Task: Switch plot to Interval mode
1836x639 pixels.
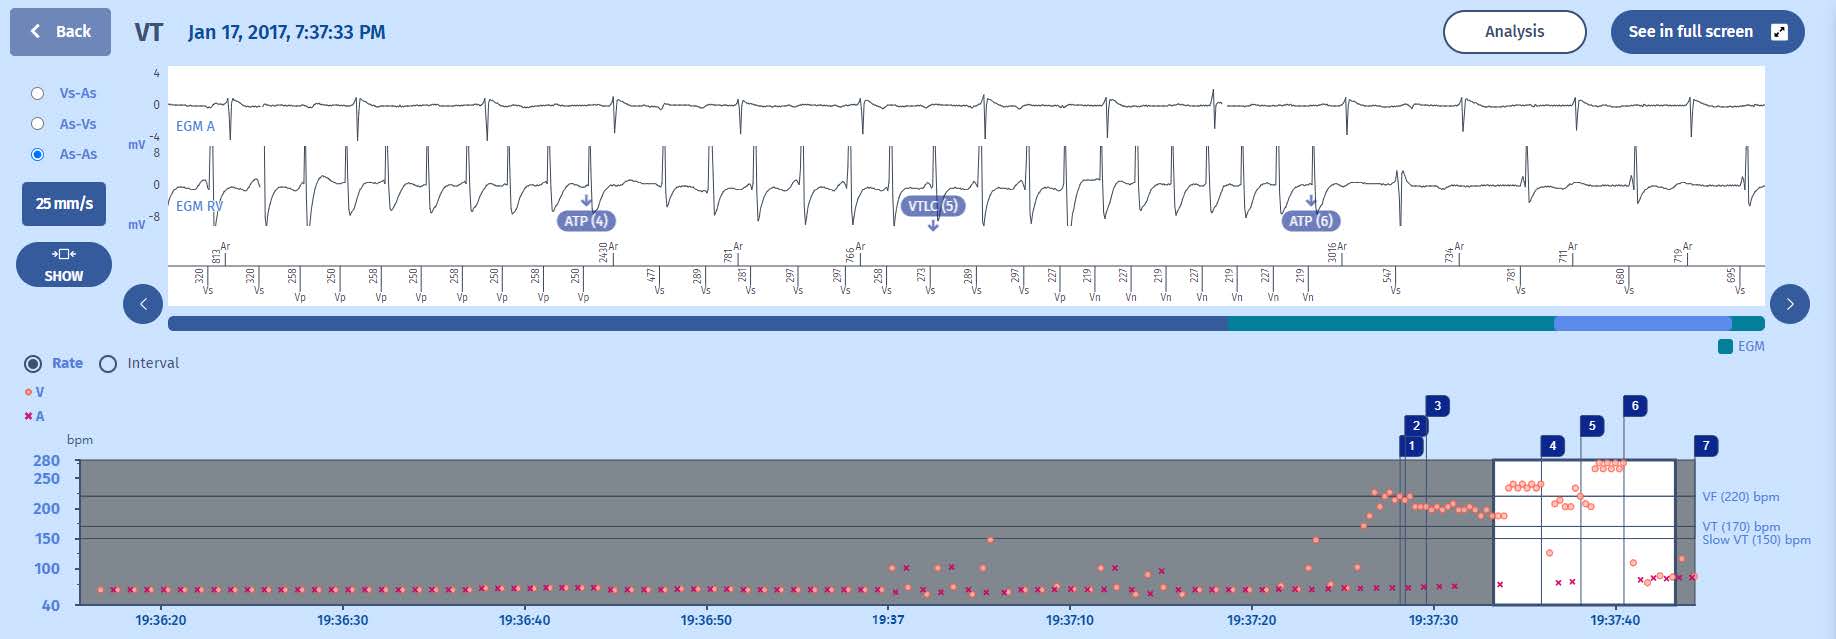Action: point(108,364)
